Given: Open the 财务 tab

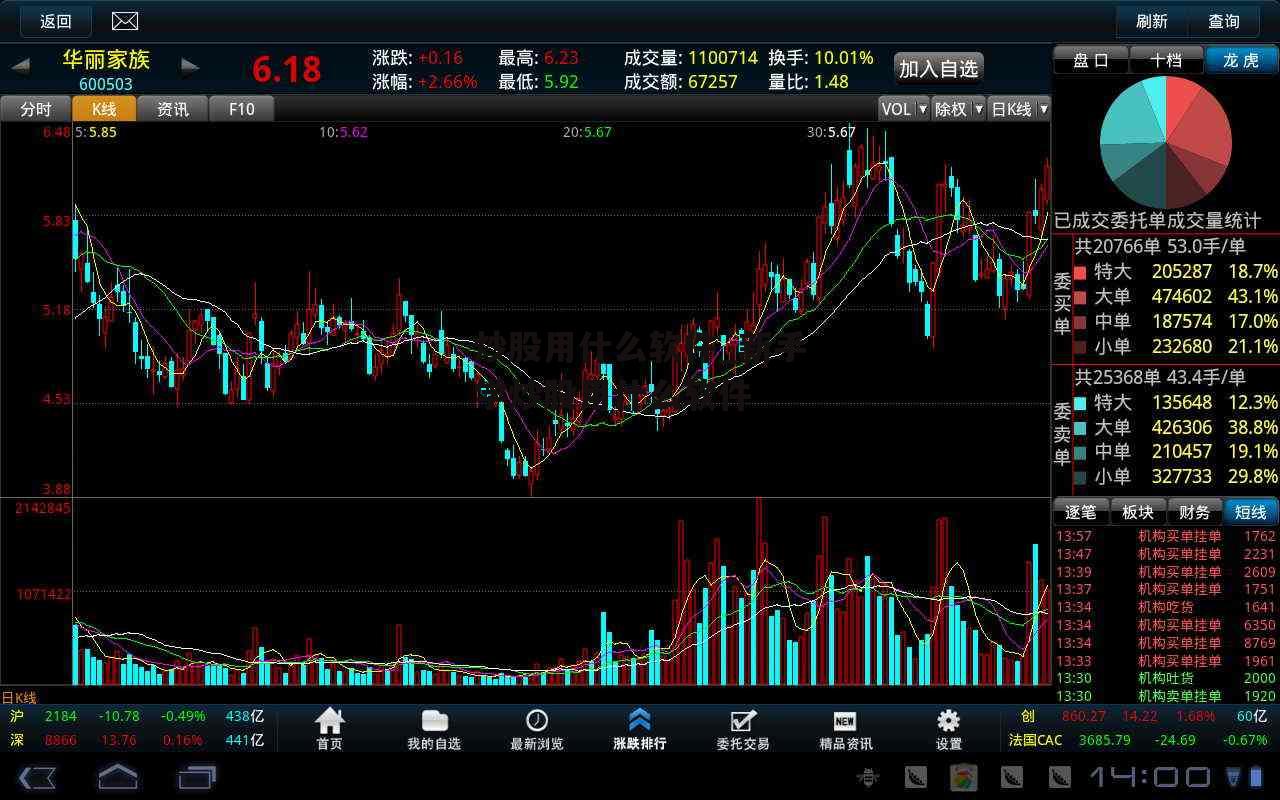Looking at the screenshot, I should pyautogui.click(x=1194, y=512).
